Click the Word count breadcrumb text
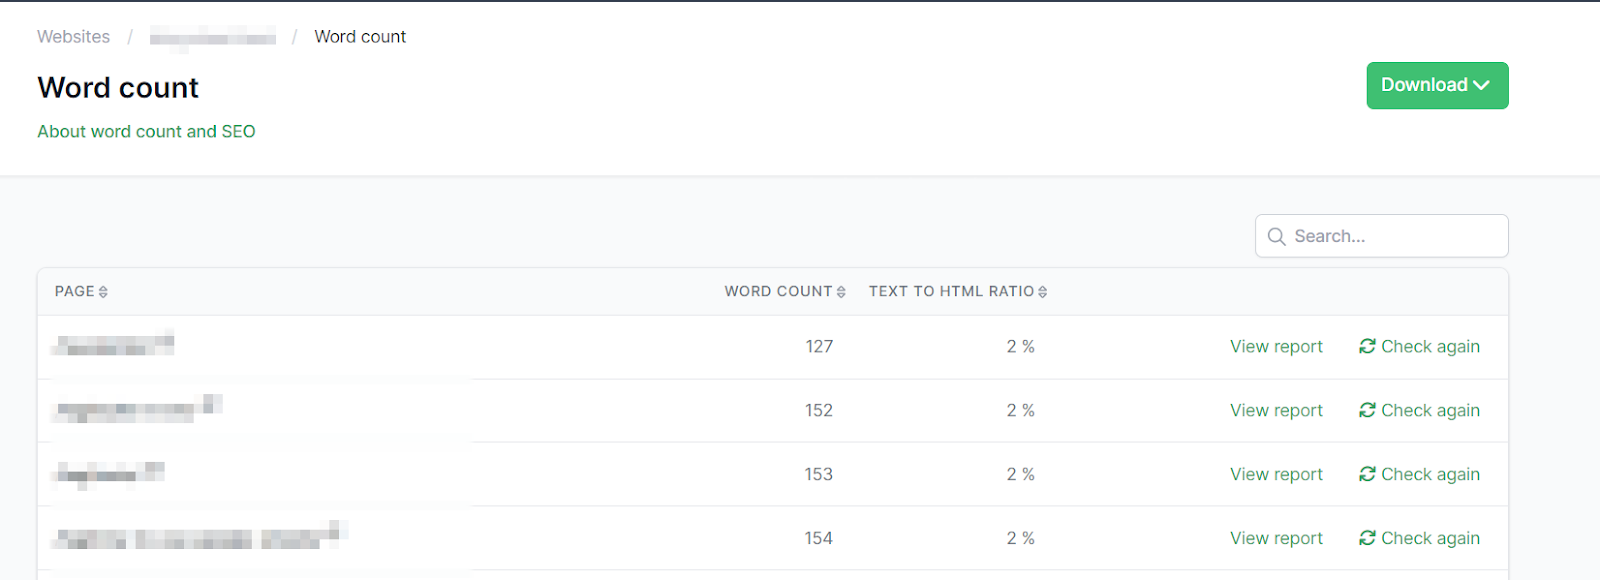This screenshot has width=1600, height=580. (x=360, y=37)
